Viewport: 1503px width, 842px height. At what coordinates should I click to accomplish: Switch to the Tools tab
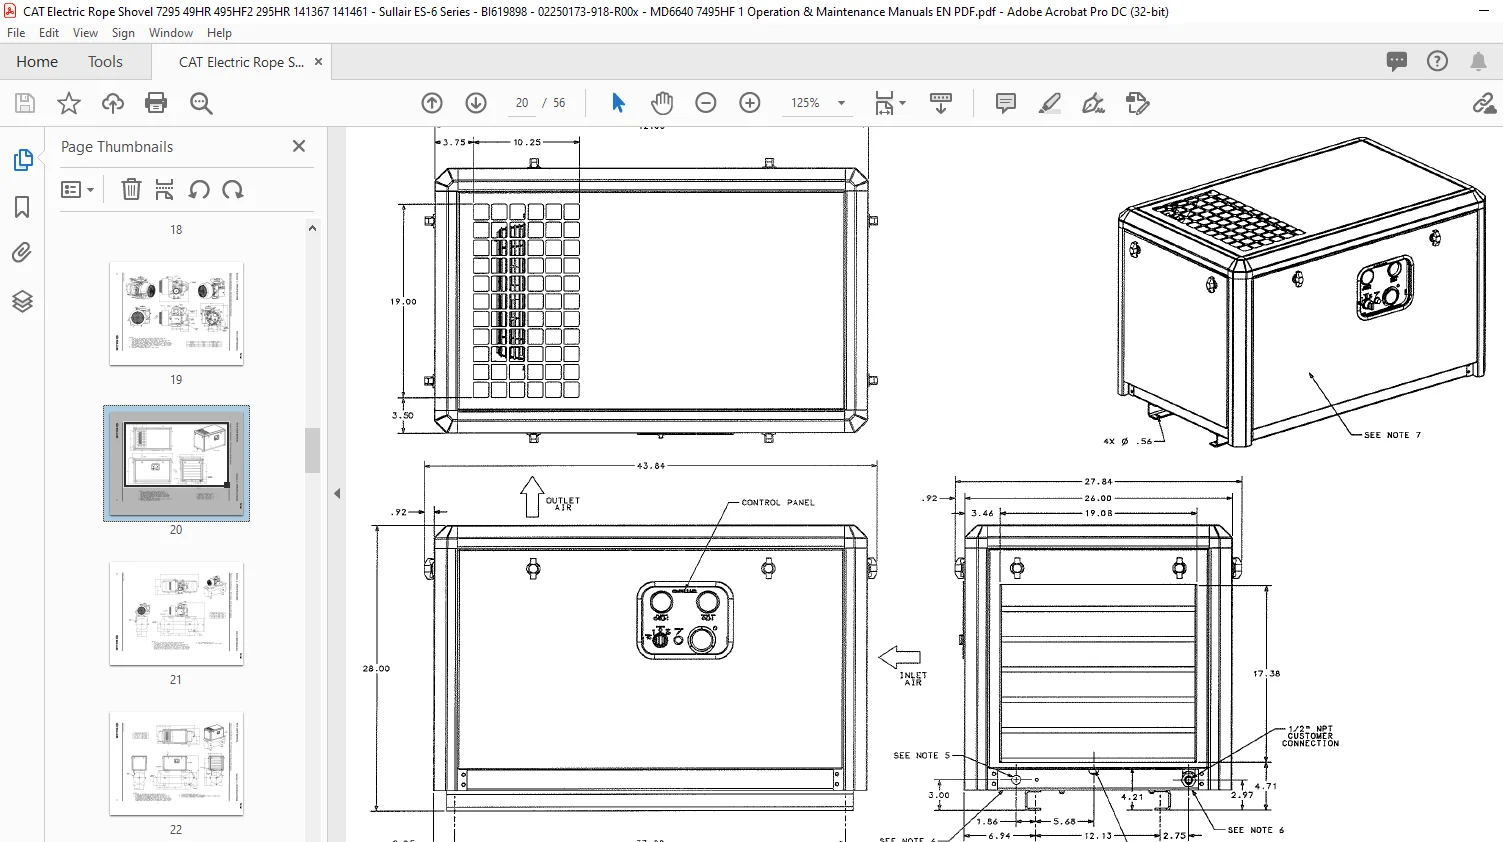(x=105, y=62)
